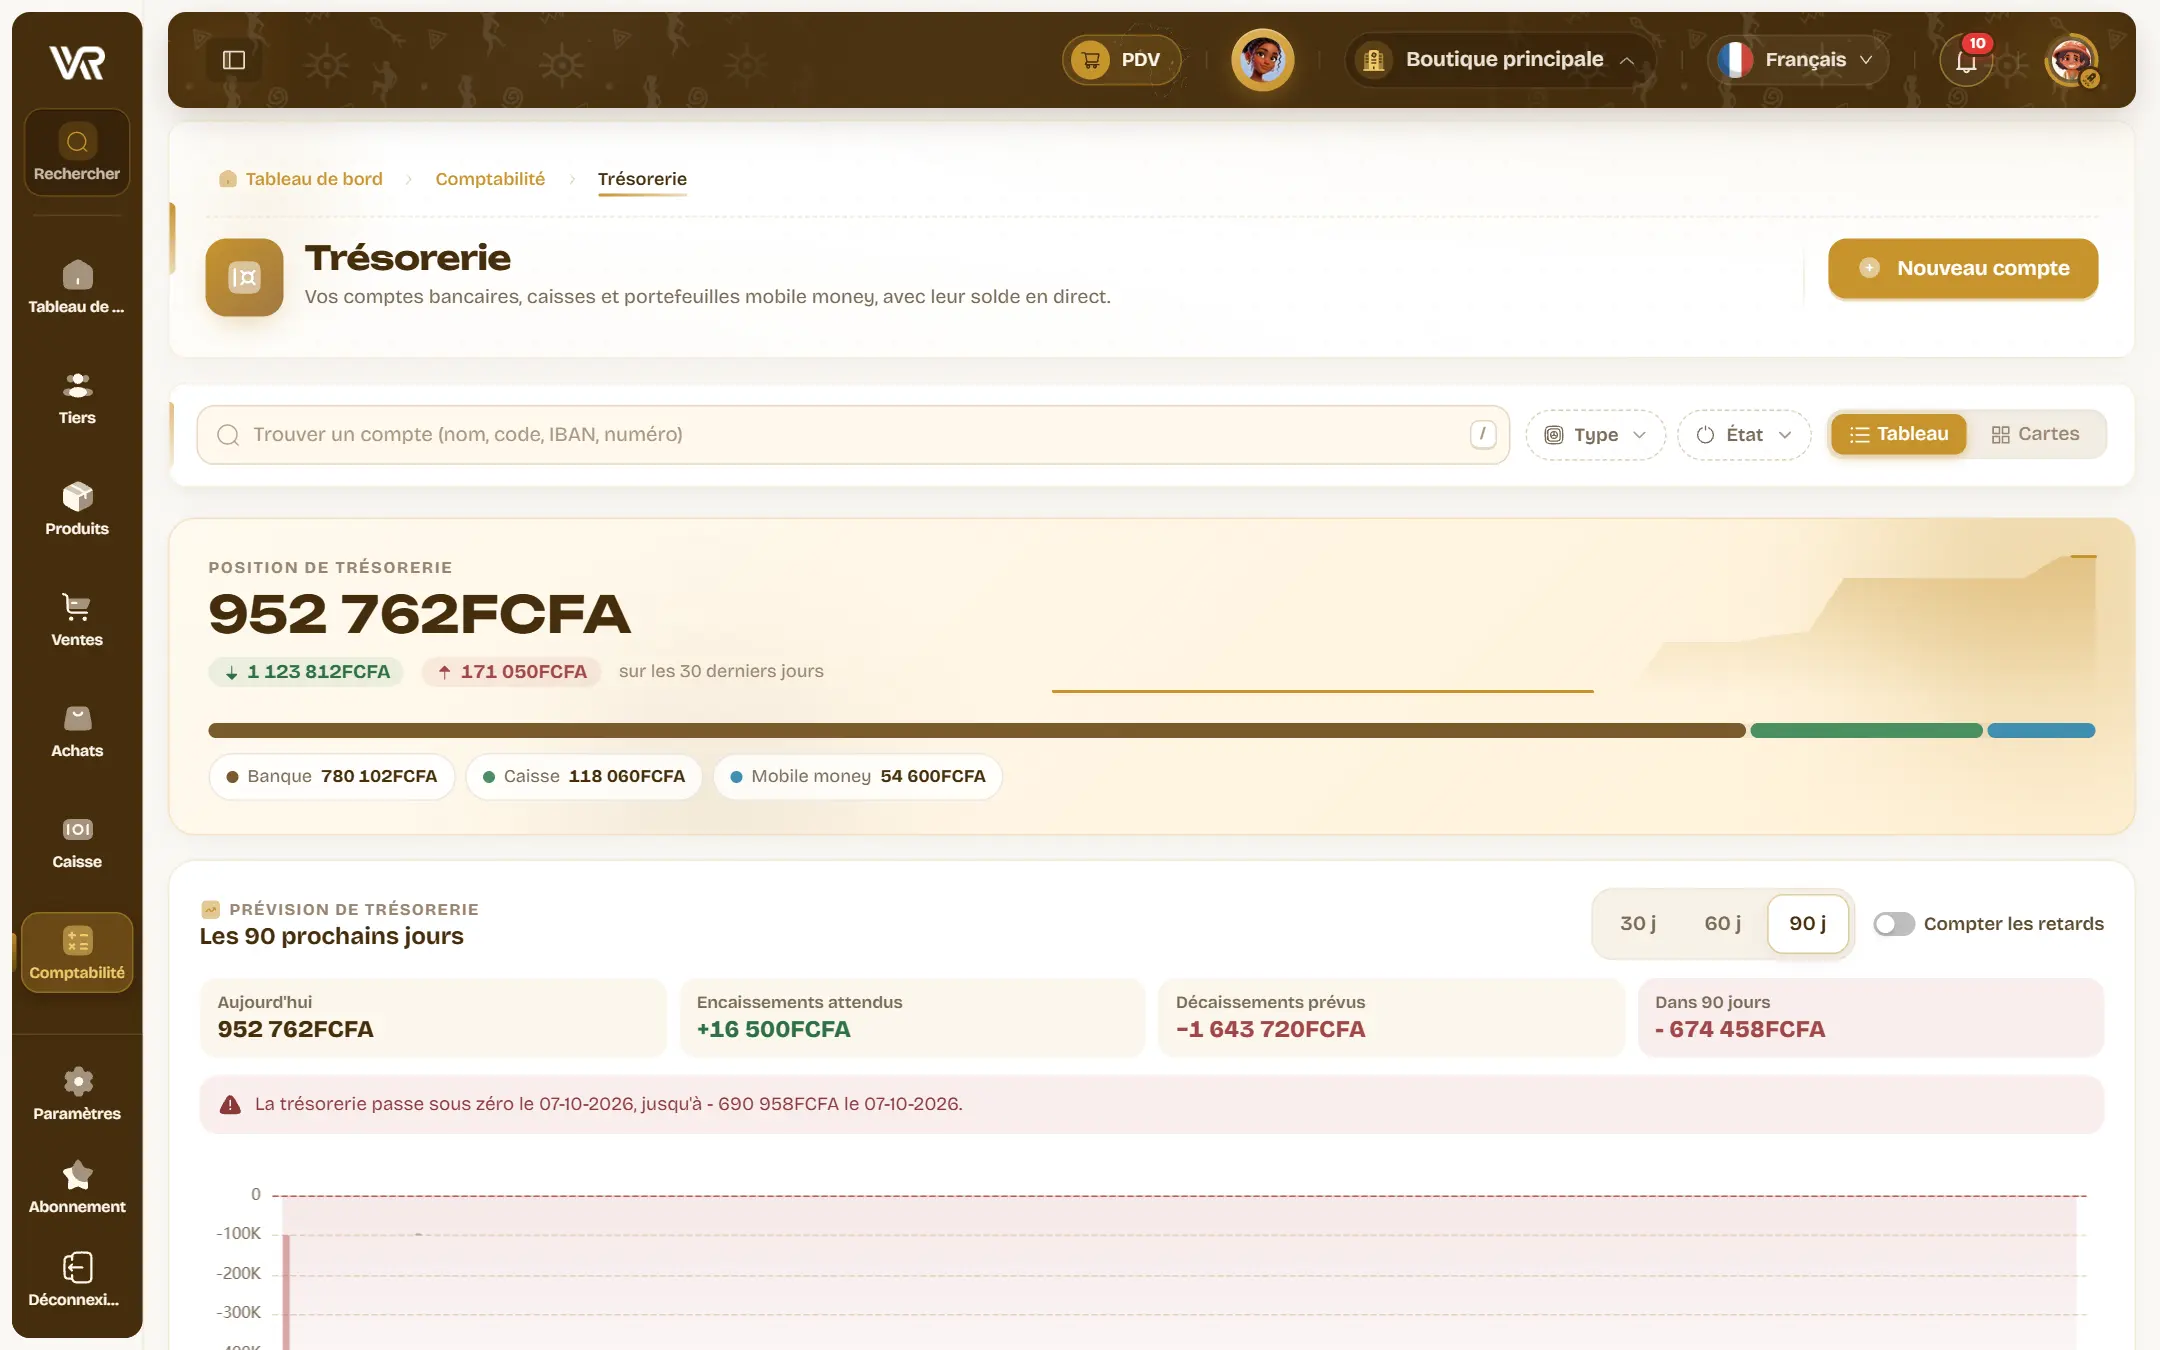Image resolution: width=2160 pixels, height=1350 pixels.
Task: Click the Nouveau compte button
Action: (x=1963, y=268)
